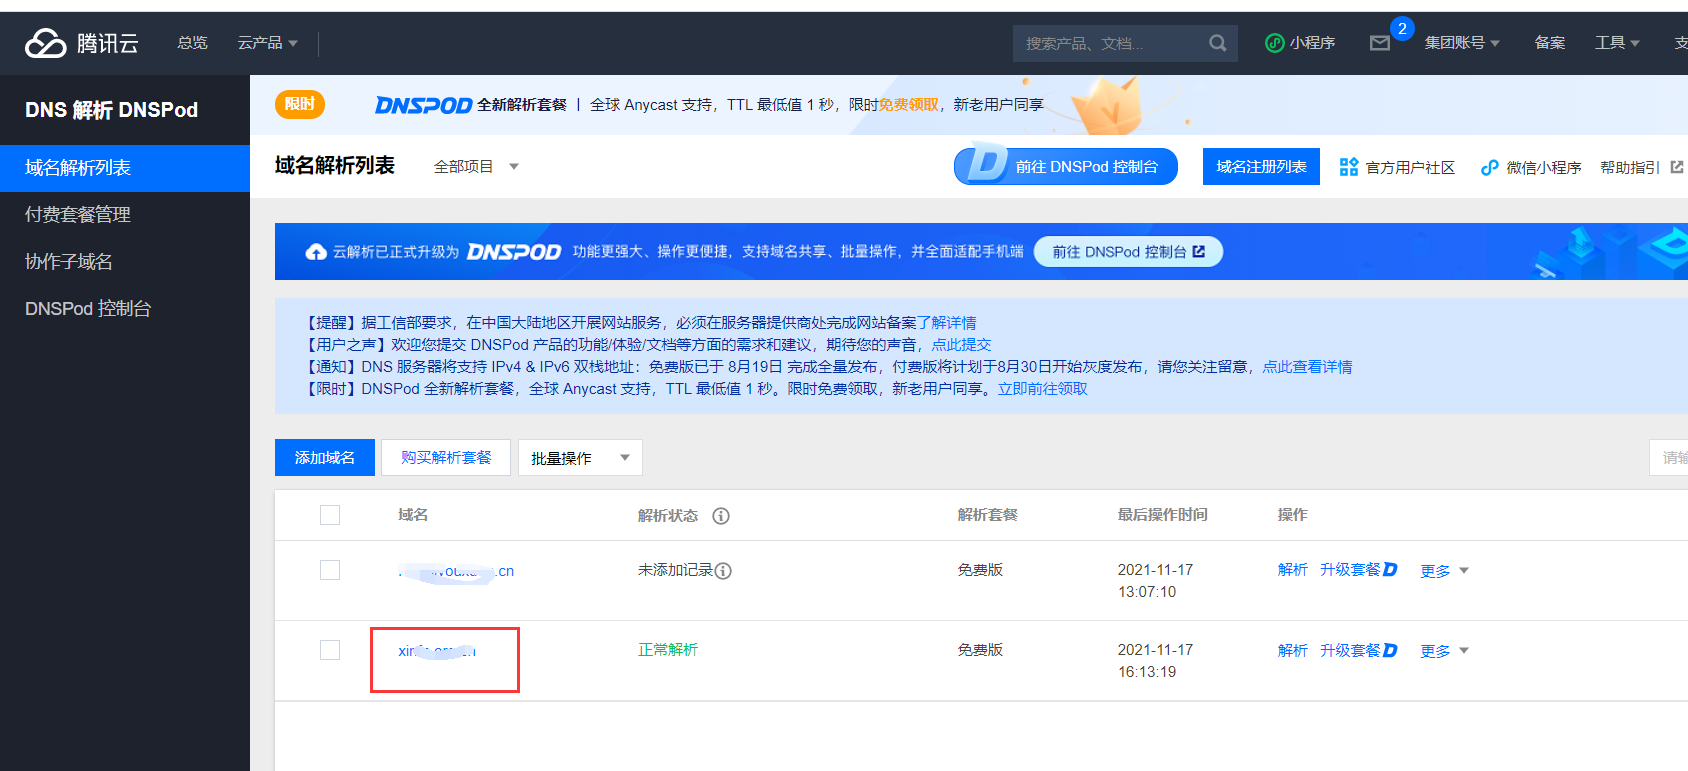1688x771 pixels.
Task: Open the 工具 dropdown menu
Action: coord(1617,43)
